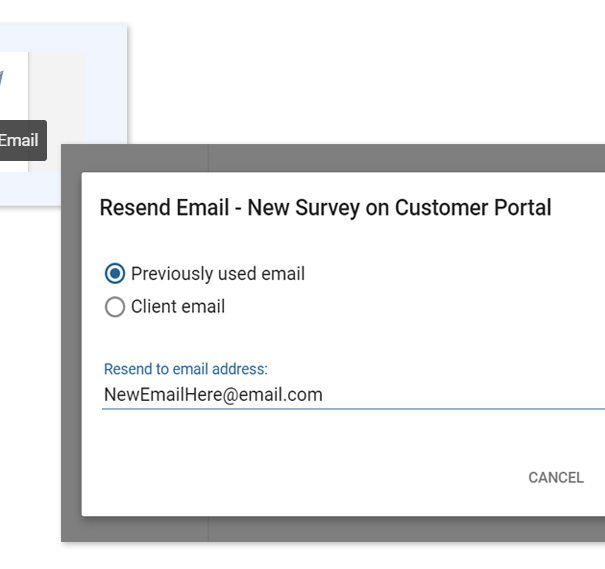Image resolution: width=605 pixels, height=569 pixels.
Task: Choose the "Client email" radio option
Action: (x=115, y=308)
